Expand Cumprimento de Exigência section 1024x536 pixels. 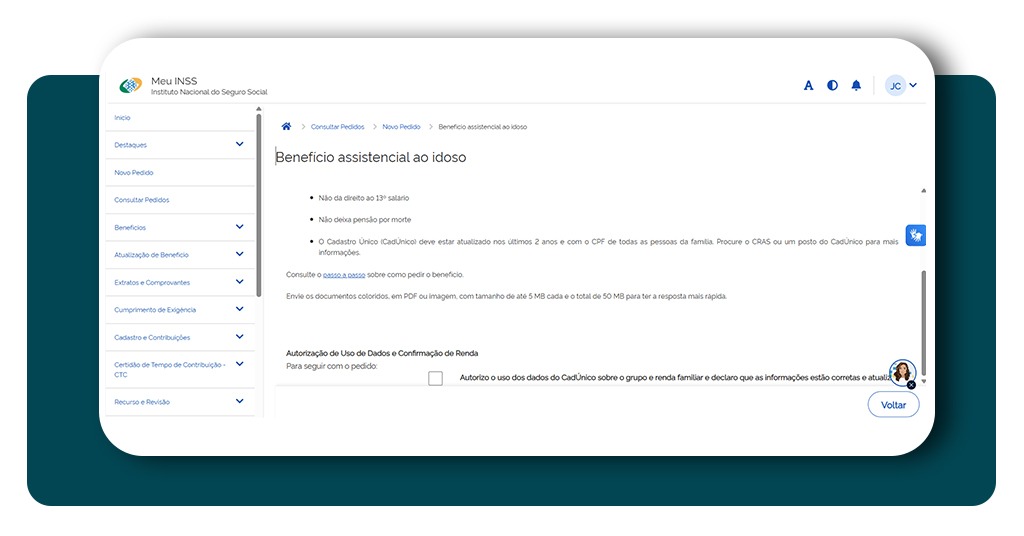[x=180, y=309]
